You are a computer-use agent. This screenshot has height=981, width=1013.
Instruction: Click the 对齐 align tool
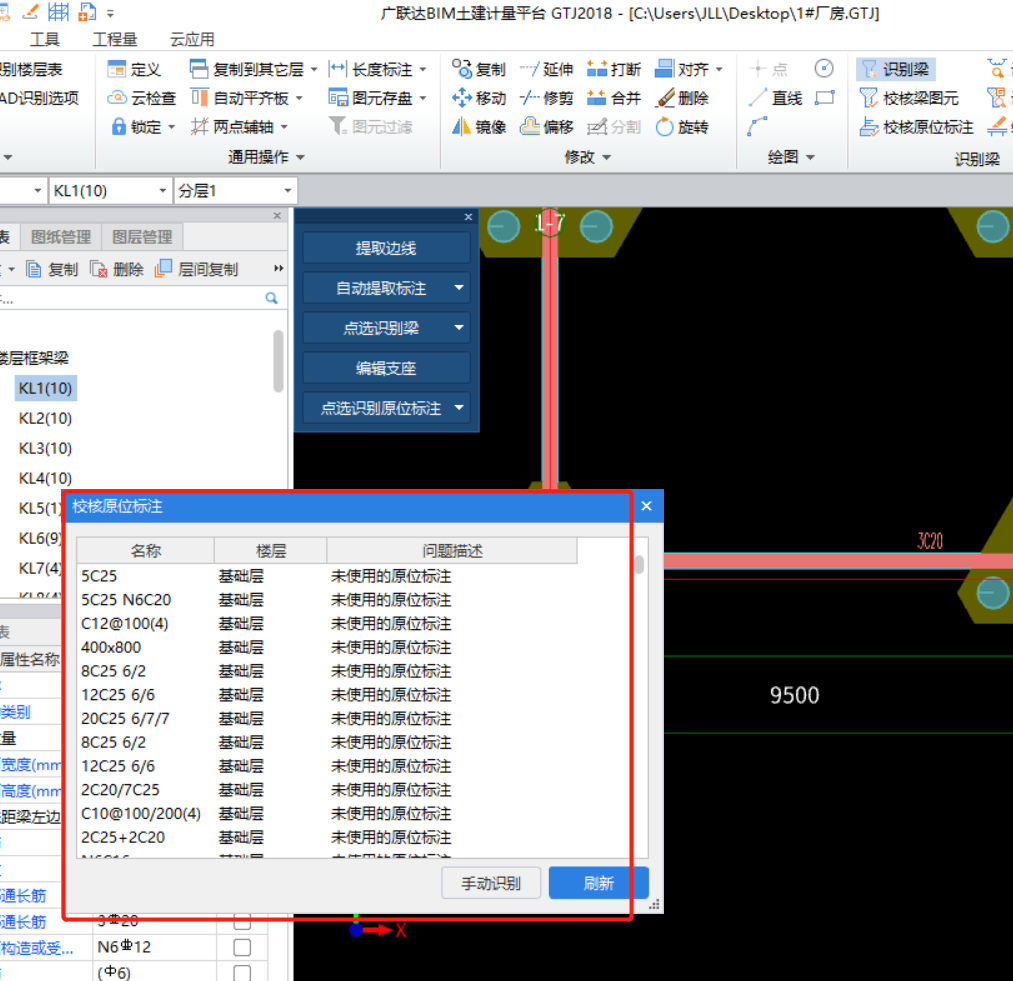point(682,69)
